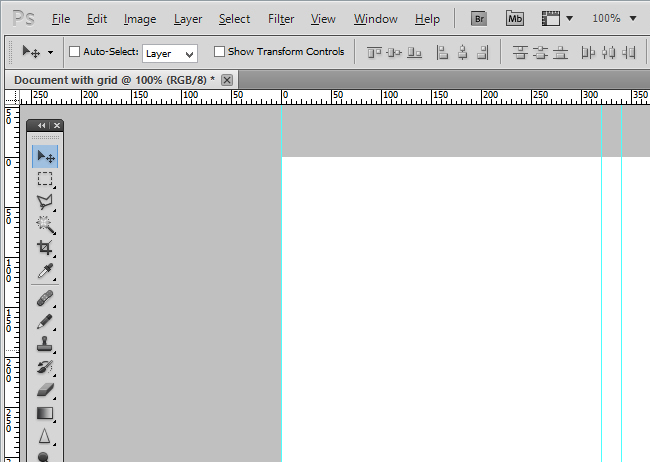Screen dimensions: 650x462
Task: Select the Polygonal Lasso tool
Action: 45,202
